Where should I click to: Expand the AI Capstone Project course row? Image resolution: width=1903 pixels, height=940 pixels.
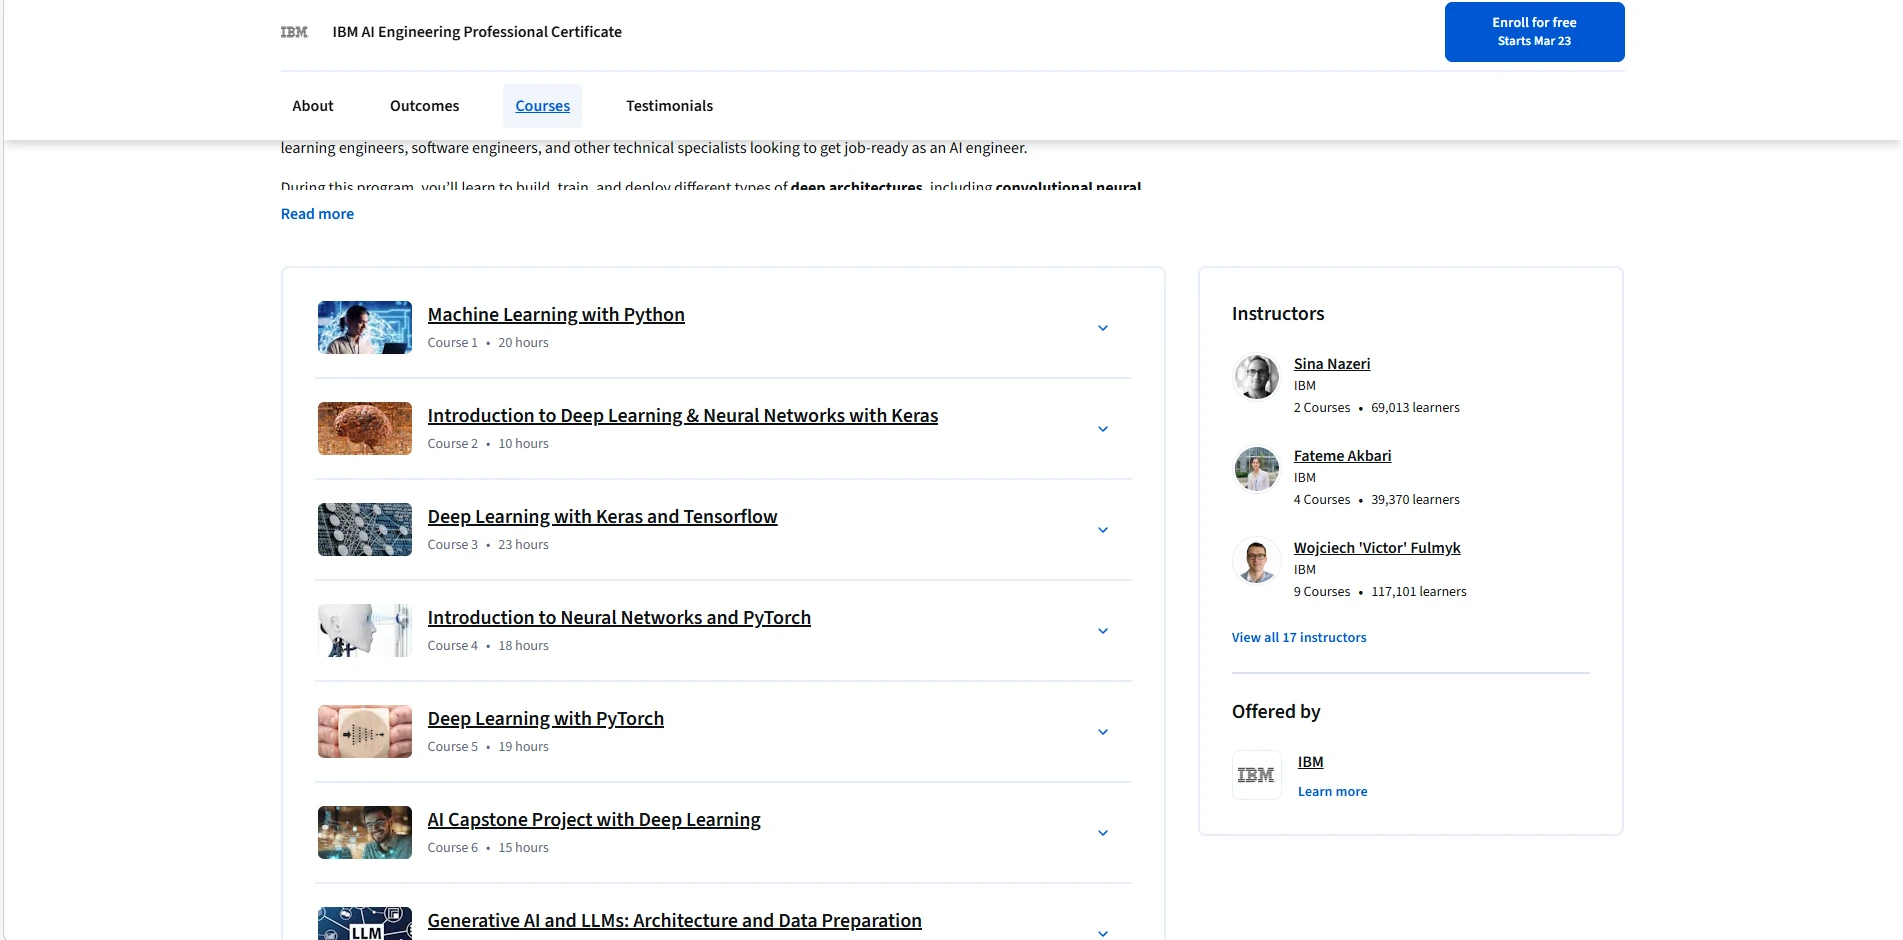pyautogui.click(x=1102, y=833)
